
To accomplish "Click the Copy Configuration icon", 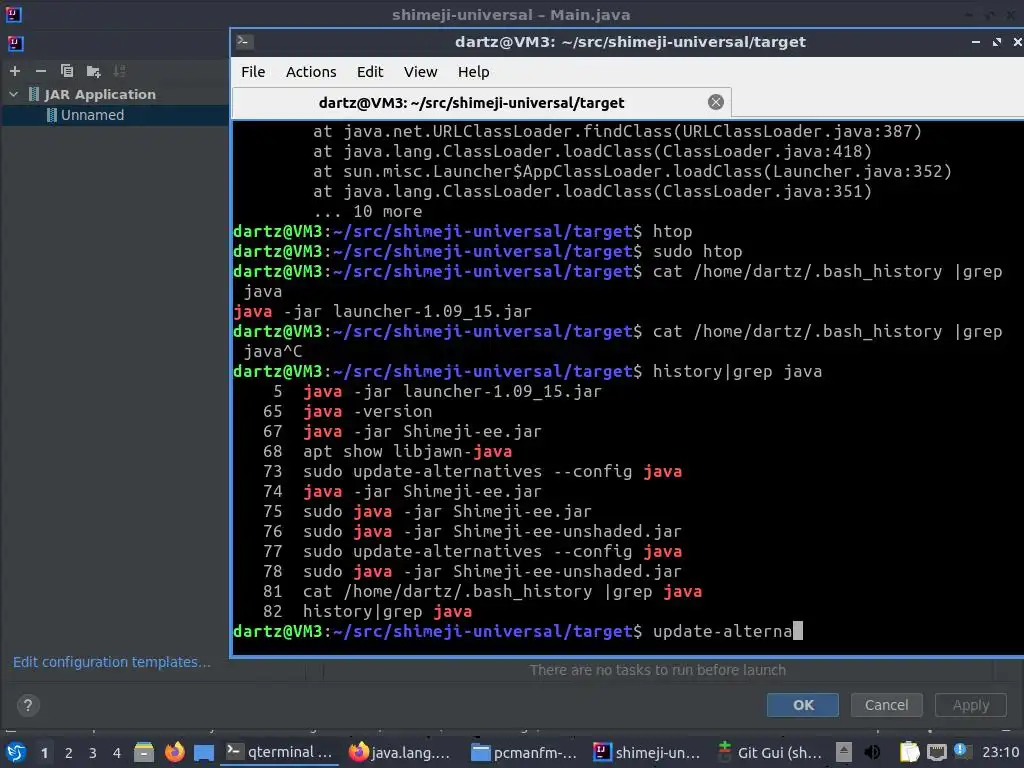I will point(67,71).
